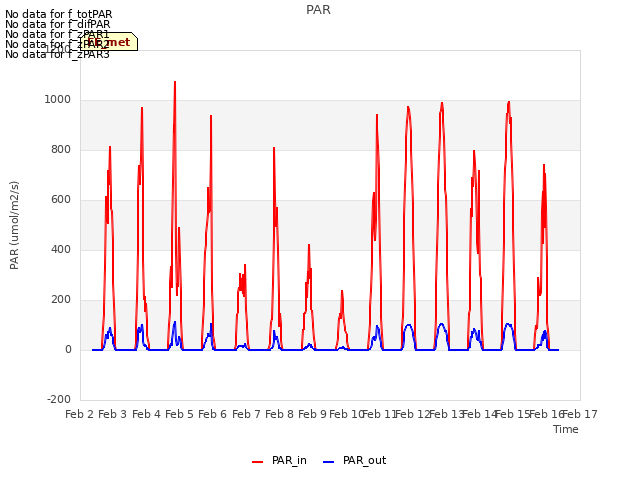
Task: Click the blue PAR_out legend swatch
Action: click(x=329, y=462)
